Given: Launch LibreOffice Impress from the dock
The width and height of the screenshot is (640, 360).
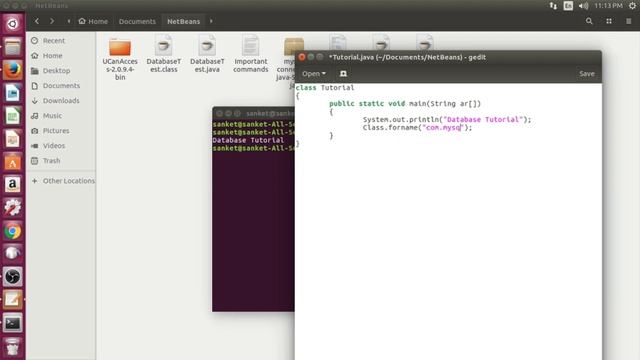Looking at the screenshot, I should click(13, 139).
